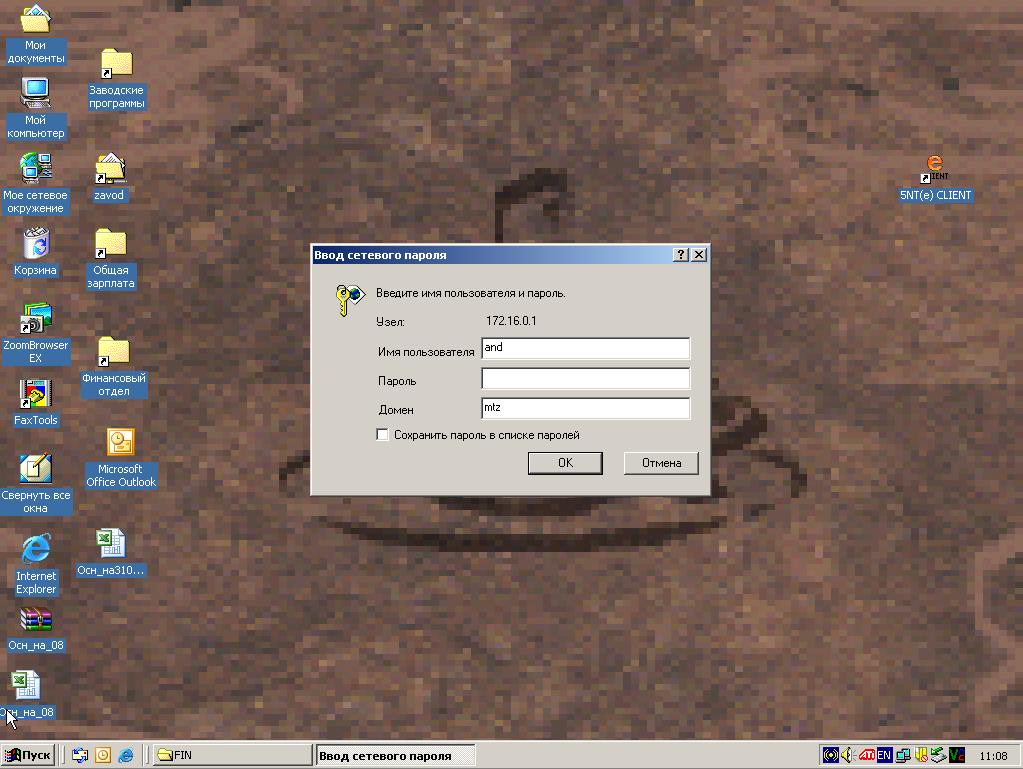Close the Ввод сетевого пароля dialog

pos(699,254)
